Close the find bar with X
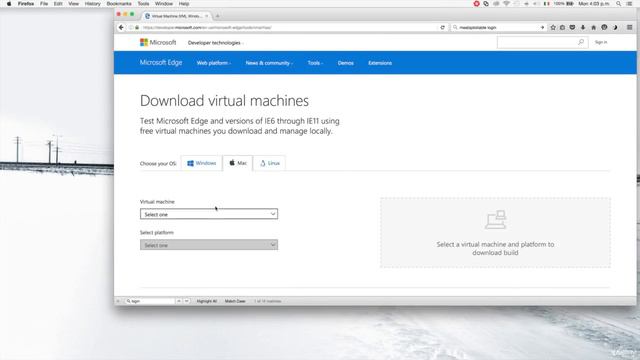640x360 pixels. 118,301
